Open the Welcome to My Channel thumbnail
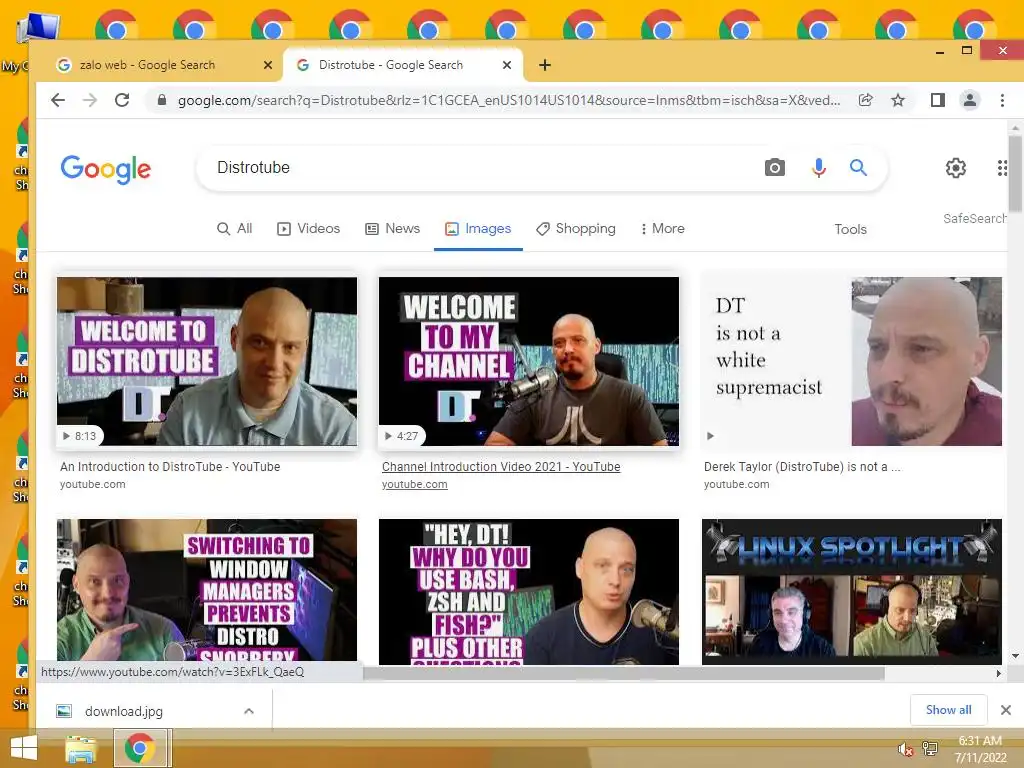Viewport: 1024px width, 768px height. pos(529,361)
